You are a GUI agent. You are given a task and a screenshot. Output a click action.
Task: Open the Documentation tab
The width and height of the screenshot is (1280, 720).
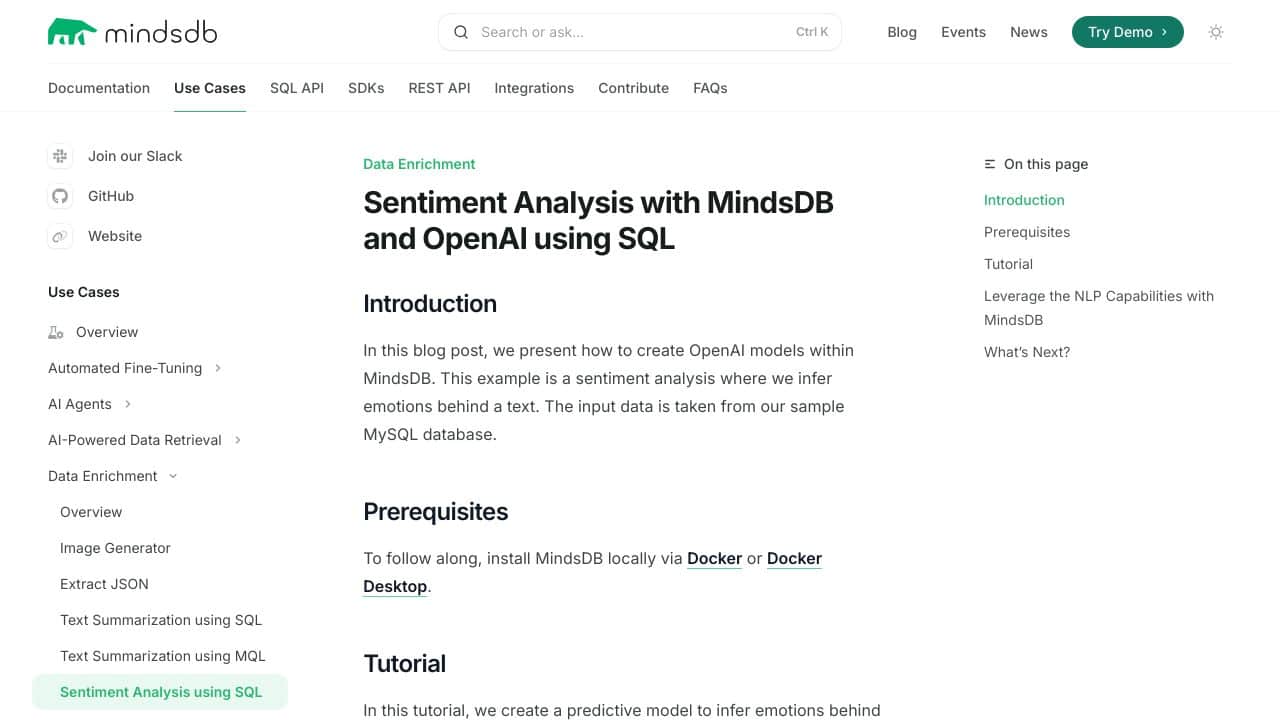pyautogui.click(x=99, y=88)
